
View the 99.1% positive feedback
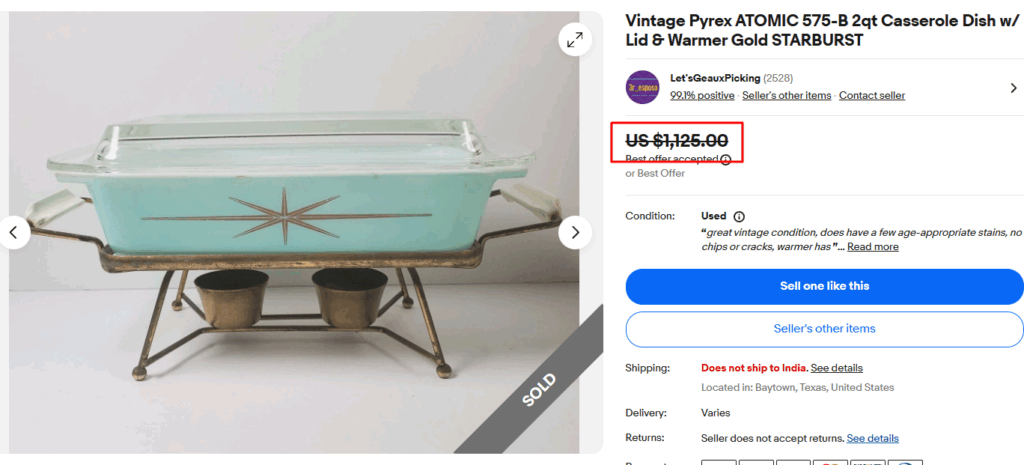[702, 96]
